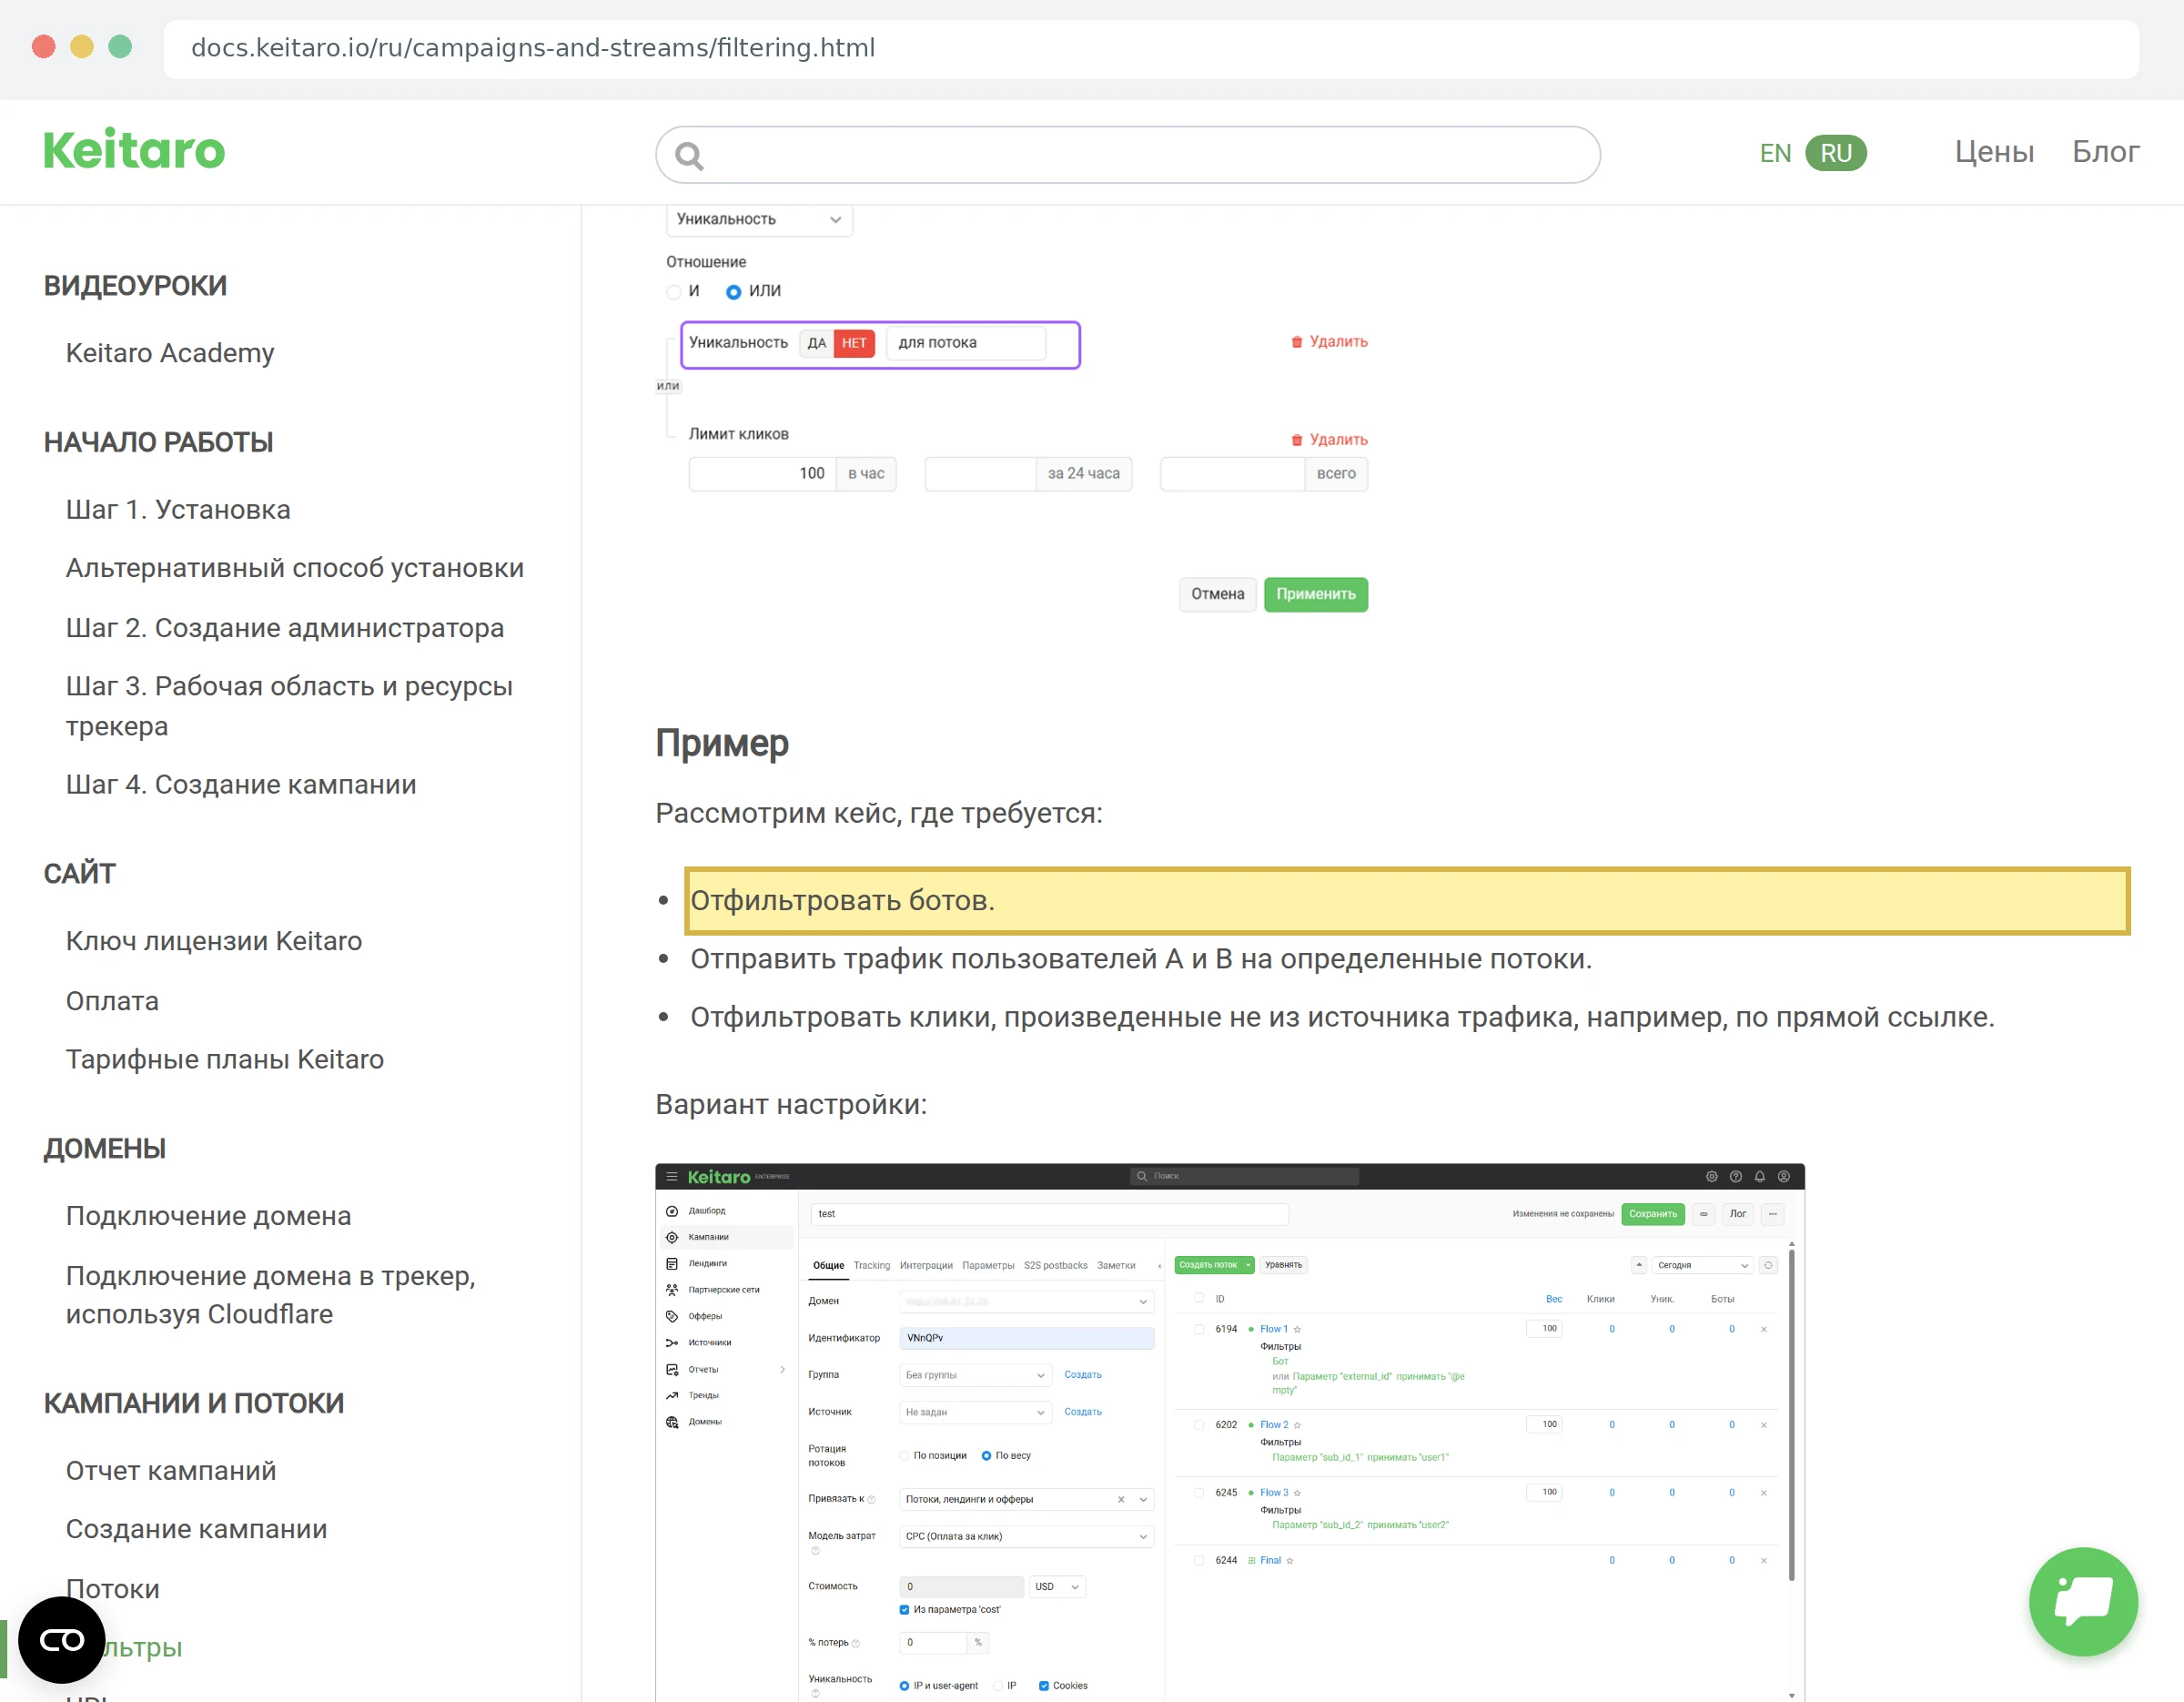Image resolution: width=2184 pixels, height=1702 pixels.
Task: Open the green chat bubble widget
Action: pyautogui.click(x=2083, y=1601)
